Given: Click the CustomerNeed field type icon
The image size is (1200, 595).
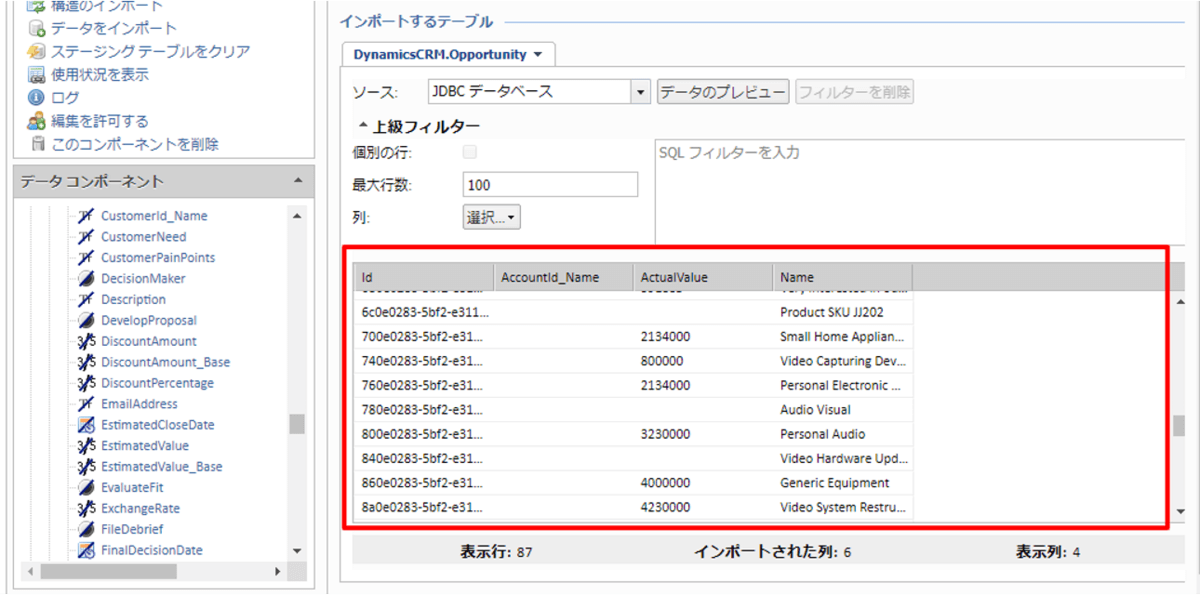Looking at the screenshot, I should (86, 237).
